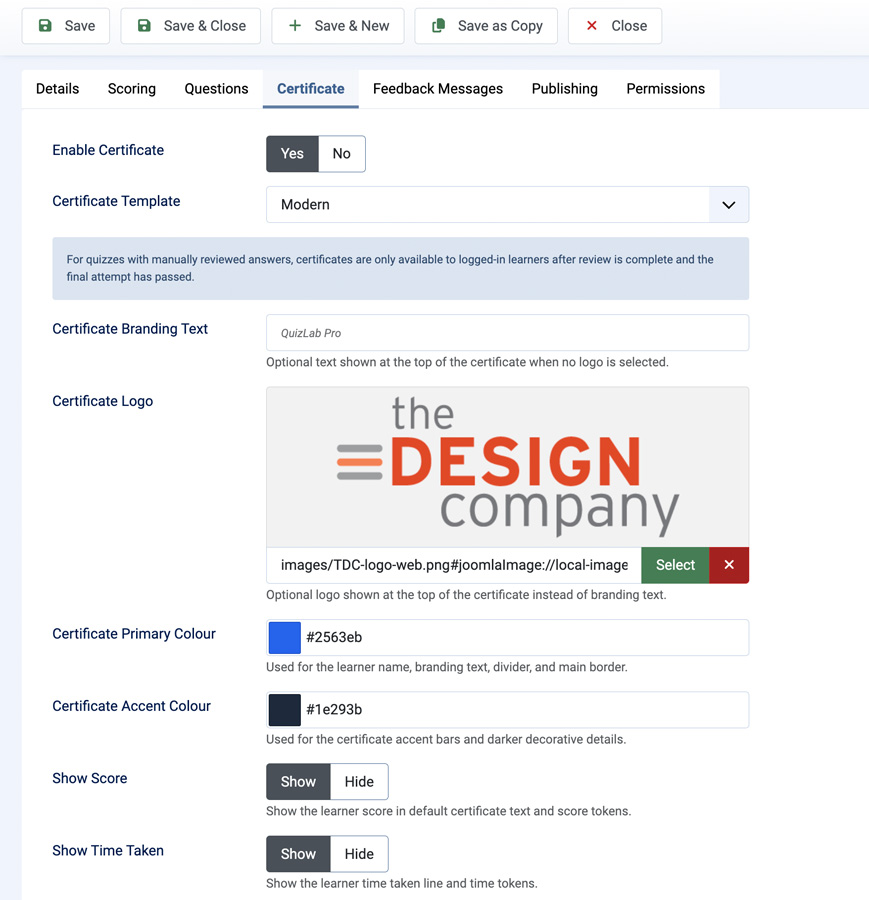Open the Questions tab
The image size is (869, 900).
point(216,88)
